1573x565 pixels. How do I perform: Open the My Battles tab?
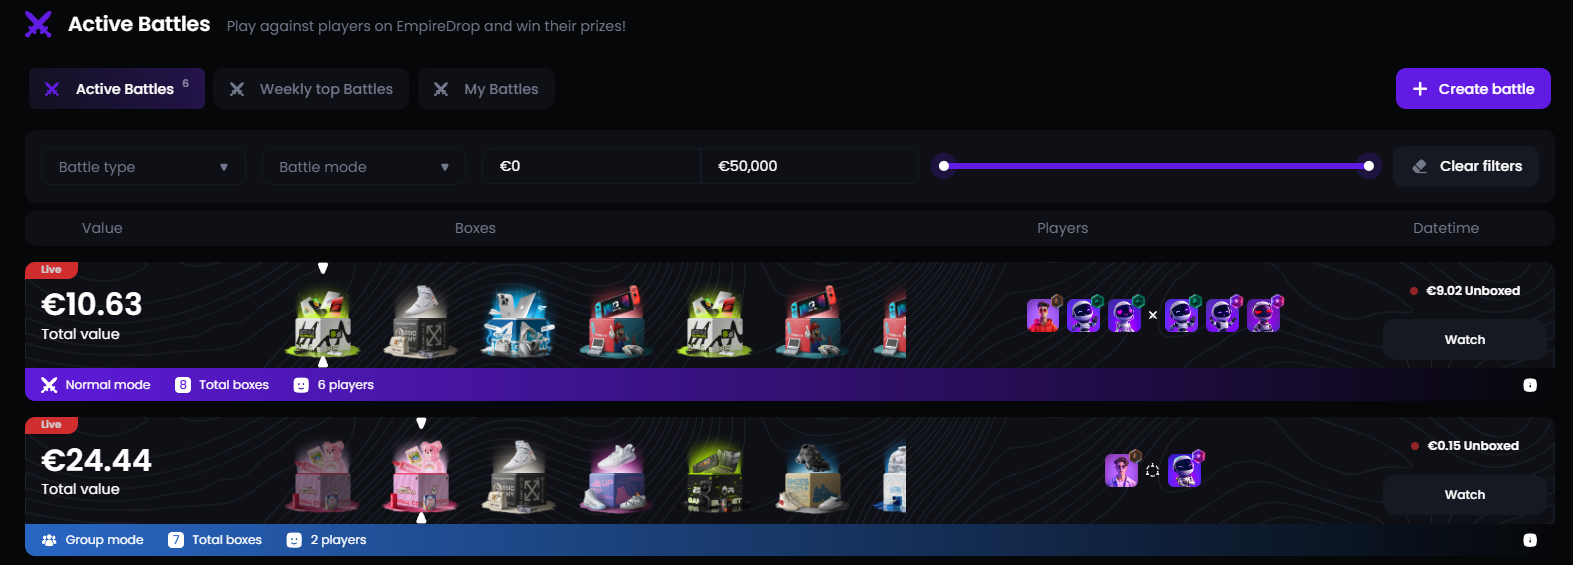tap(486, 89)
